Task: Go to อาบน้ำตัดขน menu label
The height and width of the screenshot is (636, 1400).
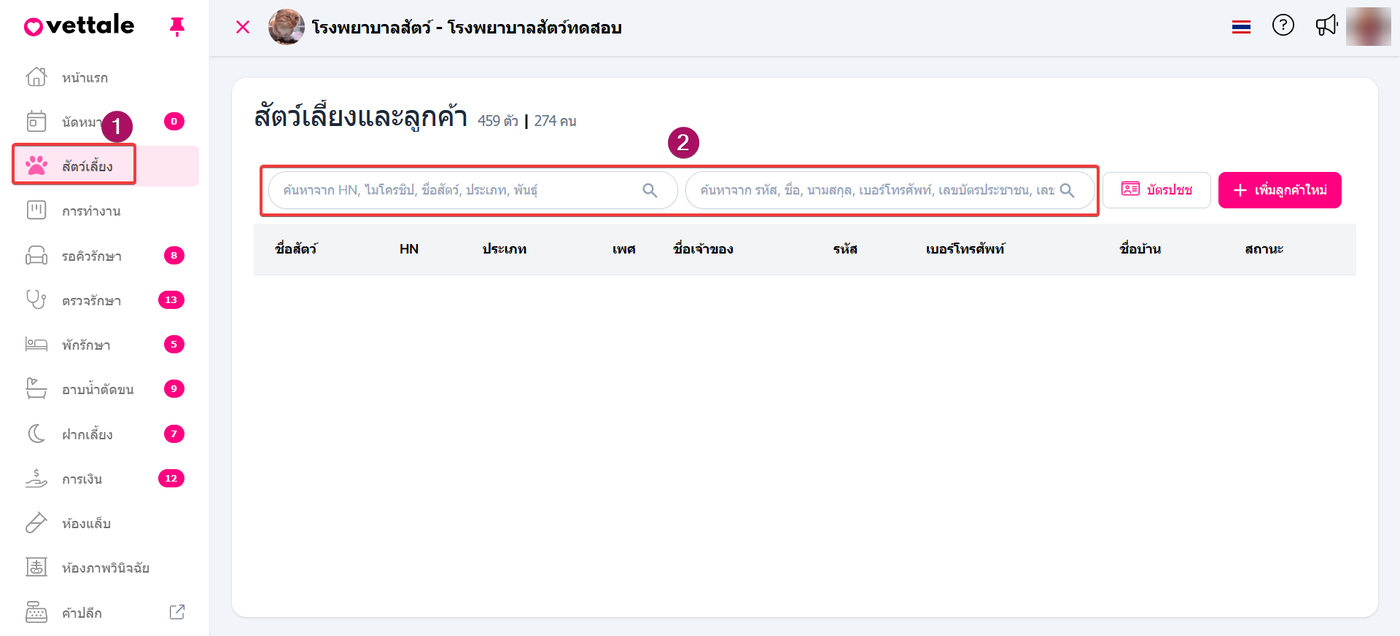Action: [98, 390]
